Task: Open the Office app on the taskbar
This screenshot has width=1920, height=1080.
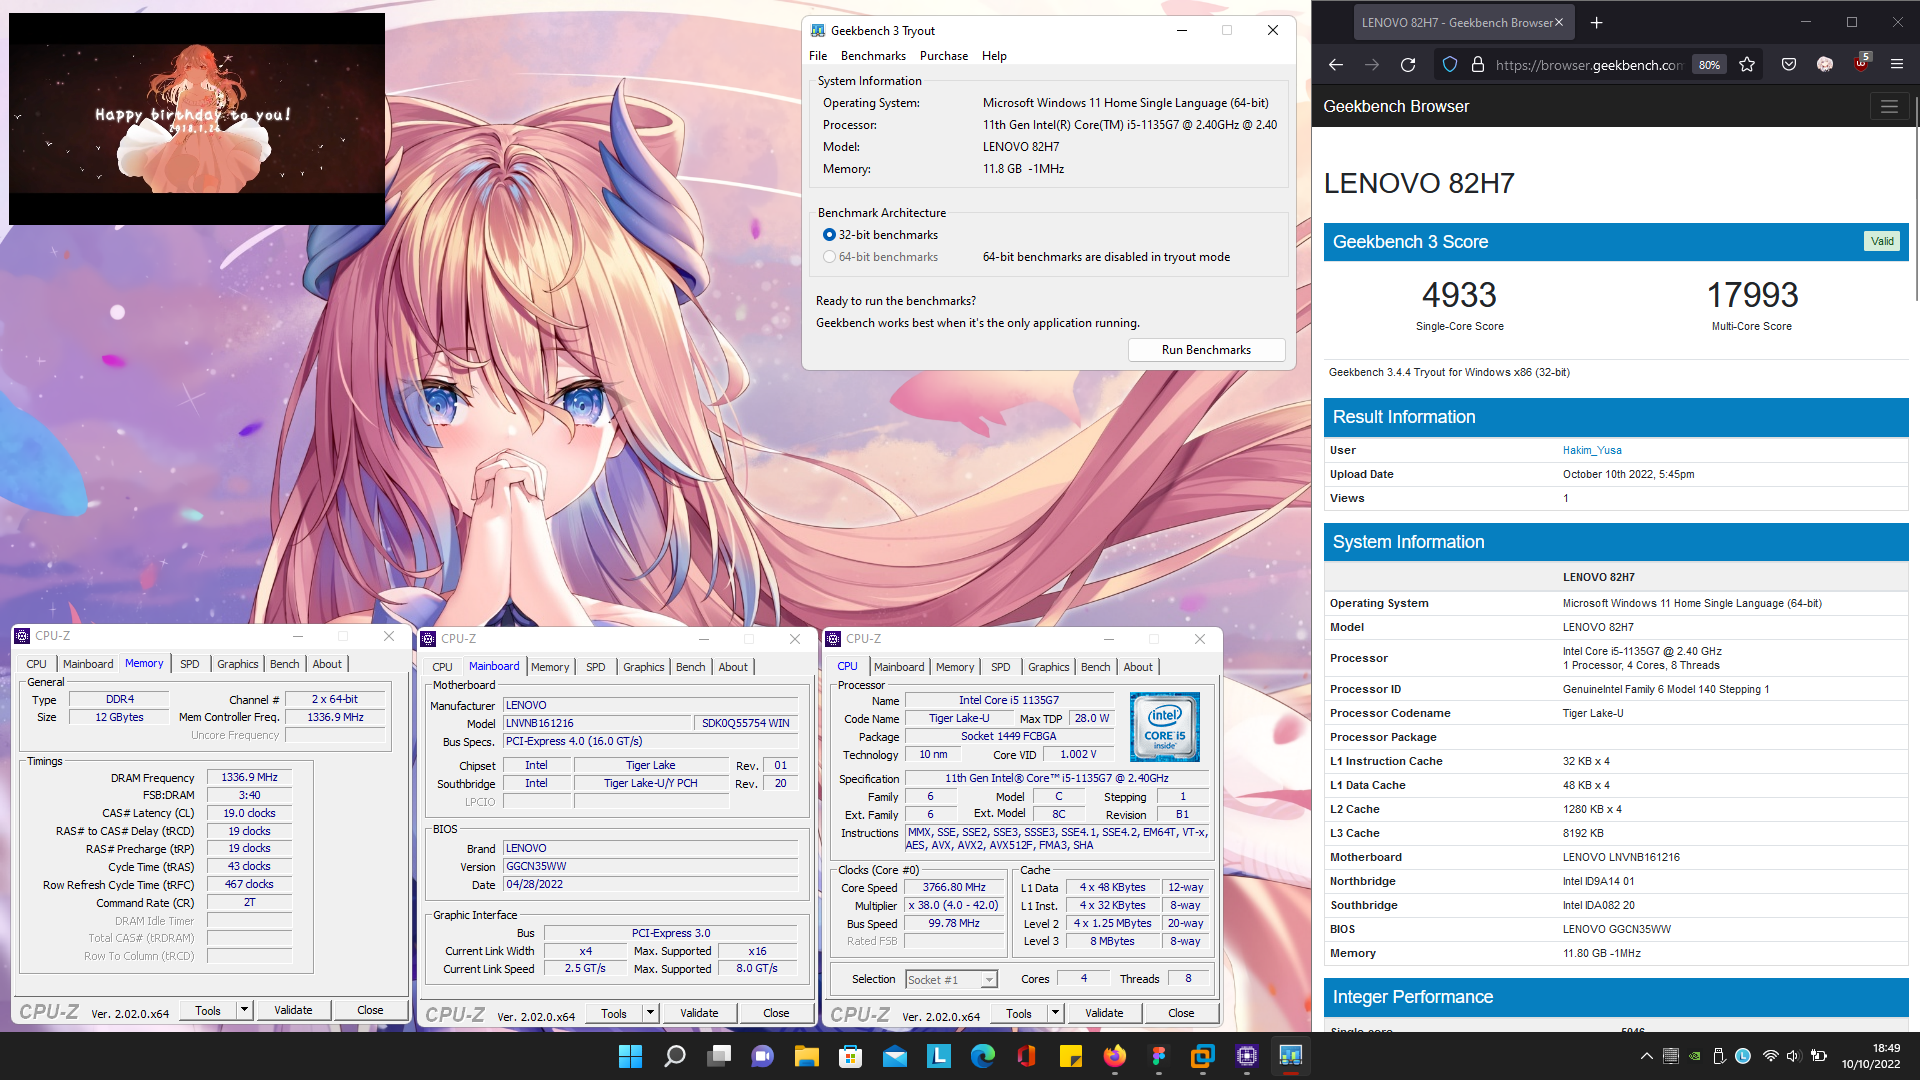Action: (1027, 1056)
